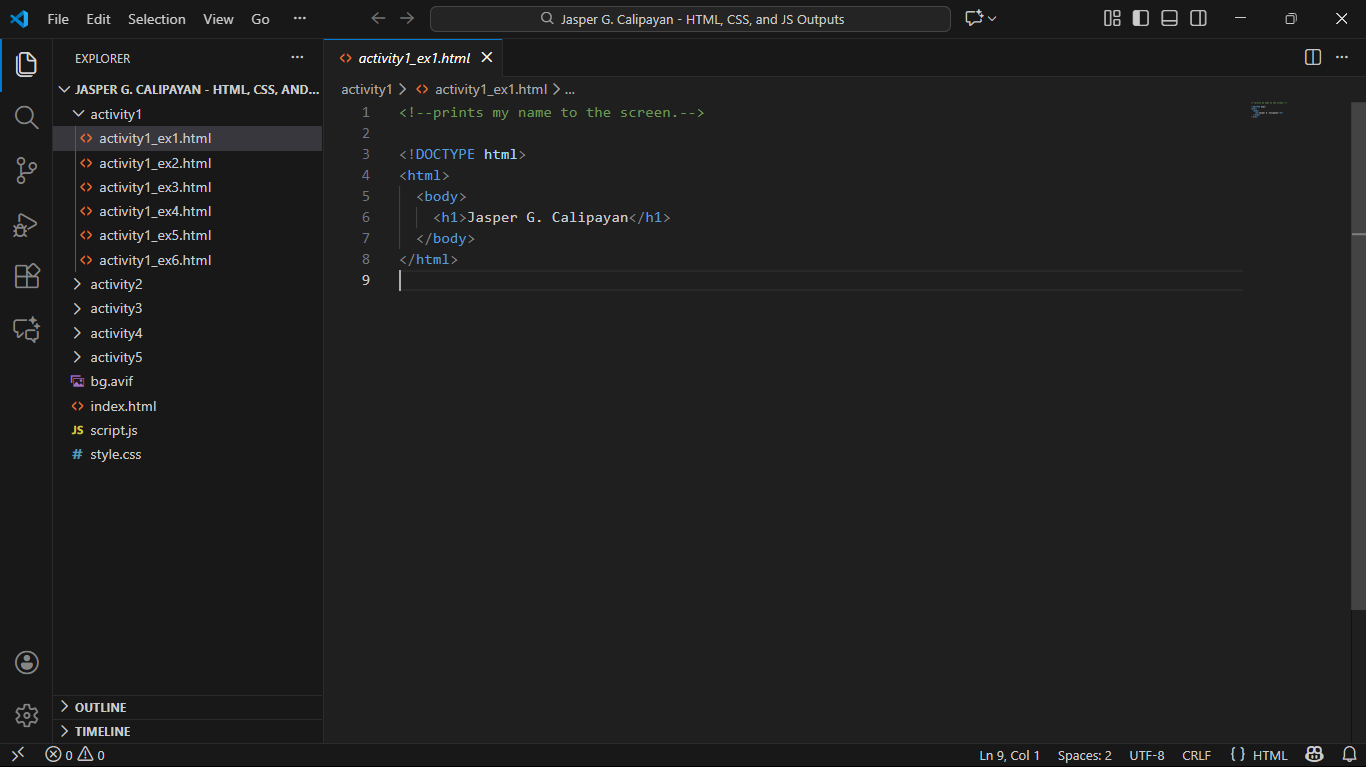
Task: Toggle the bottom panel visibility
Action: point(1169,19)
